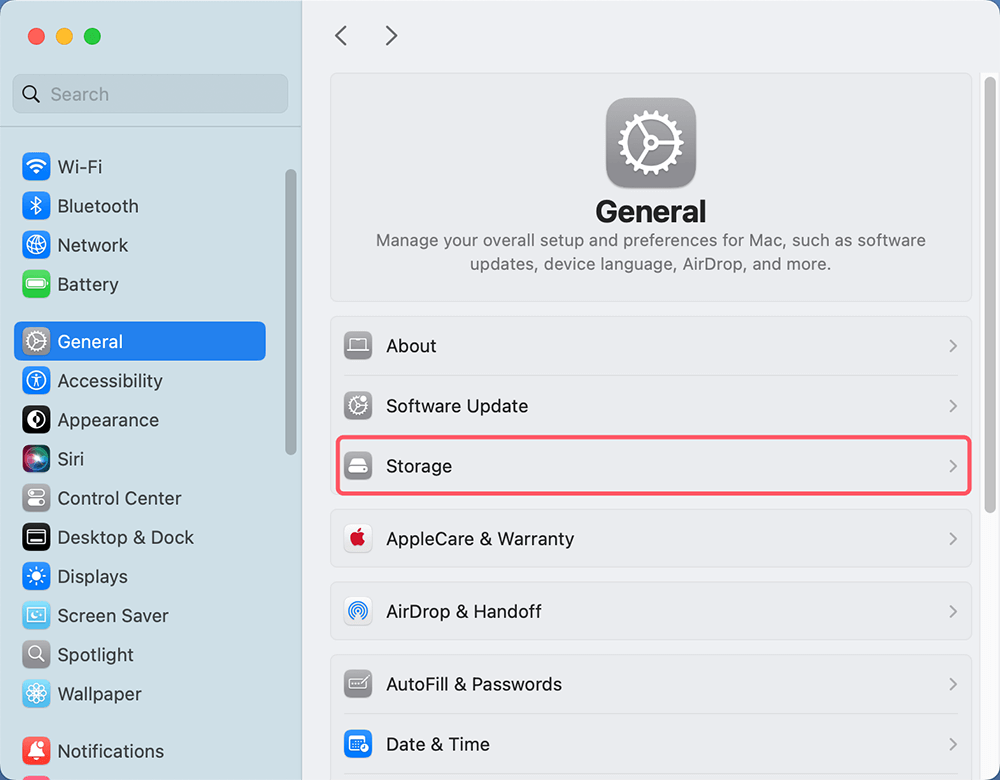Click the Notifications bell icon
This screenshot has width=1000, height=780.
coord(34,751)
